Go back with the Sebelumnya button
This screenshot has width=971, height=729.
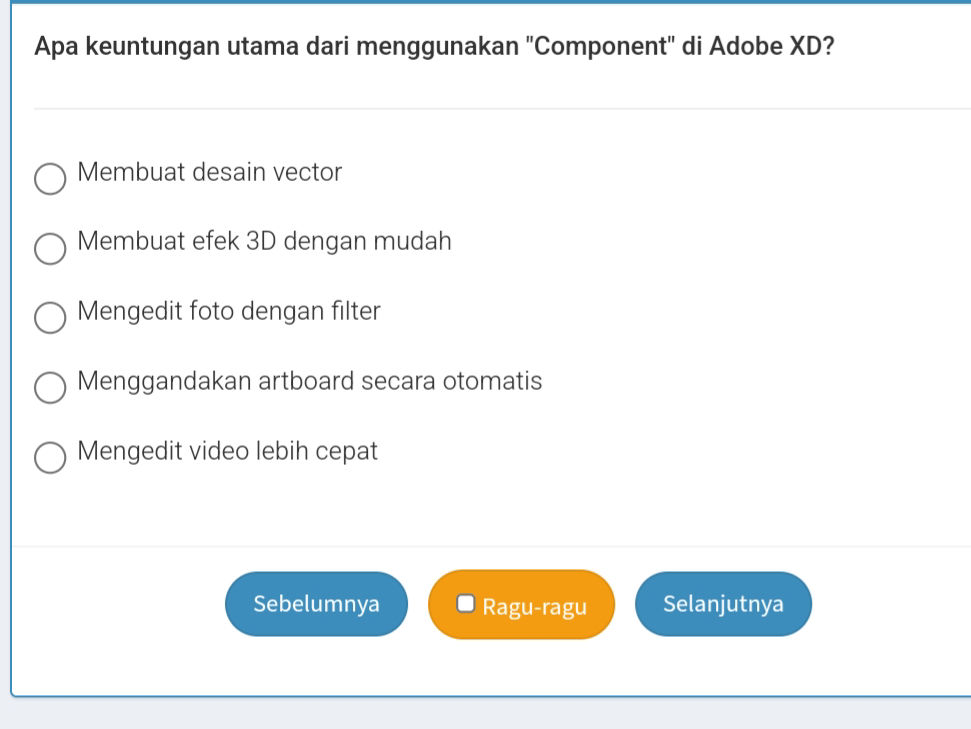click(x=315, y=604)
